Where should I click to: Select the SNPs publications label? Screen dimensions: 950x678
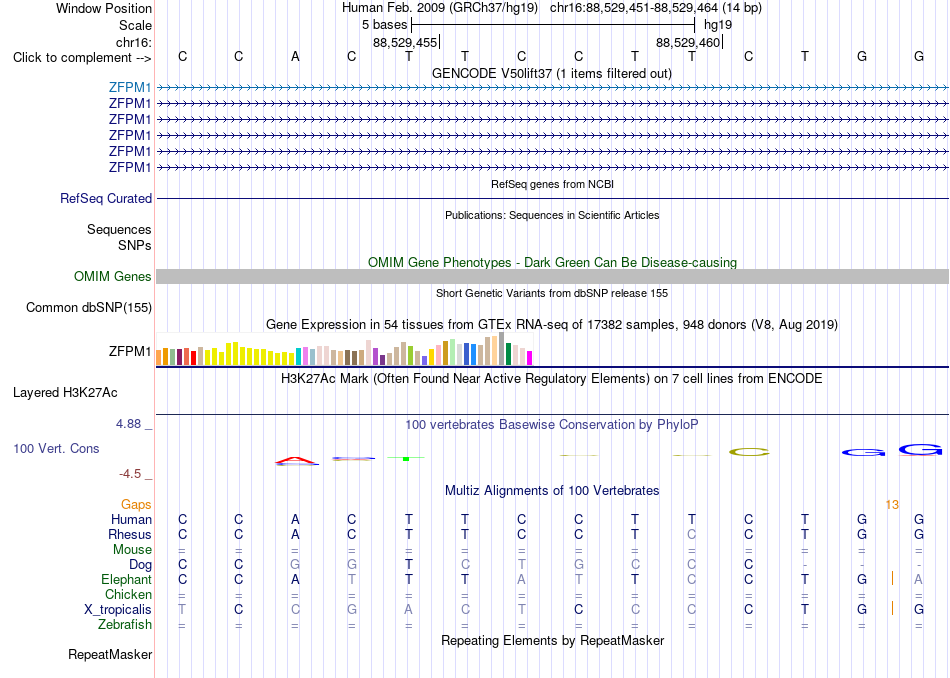pos(135,245)
